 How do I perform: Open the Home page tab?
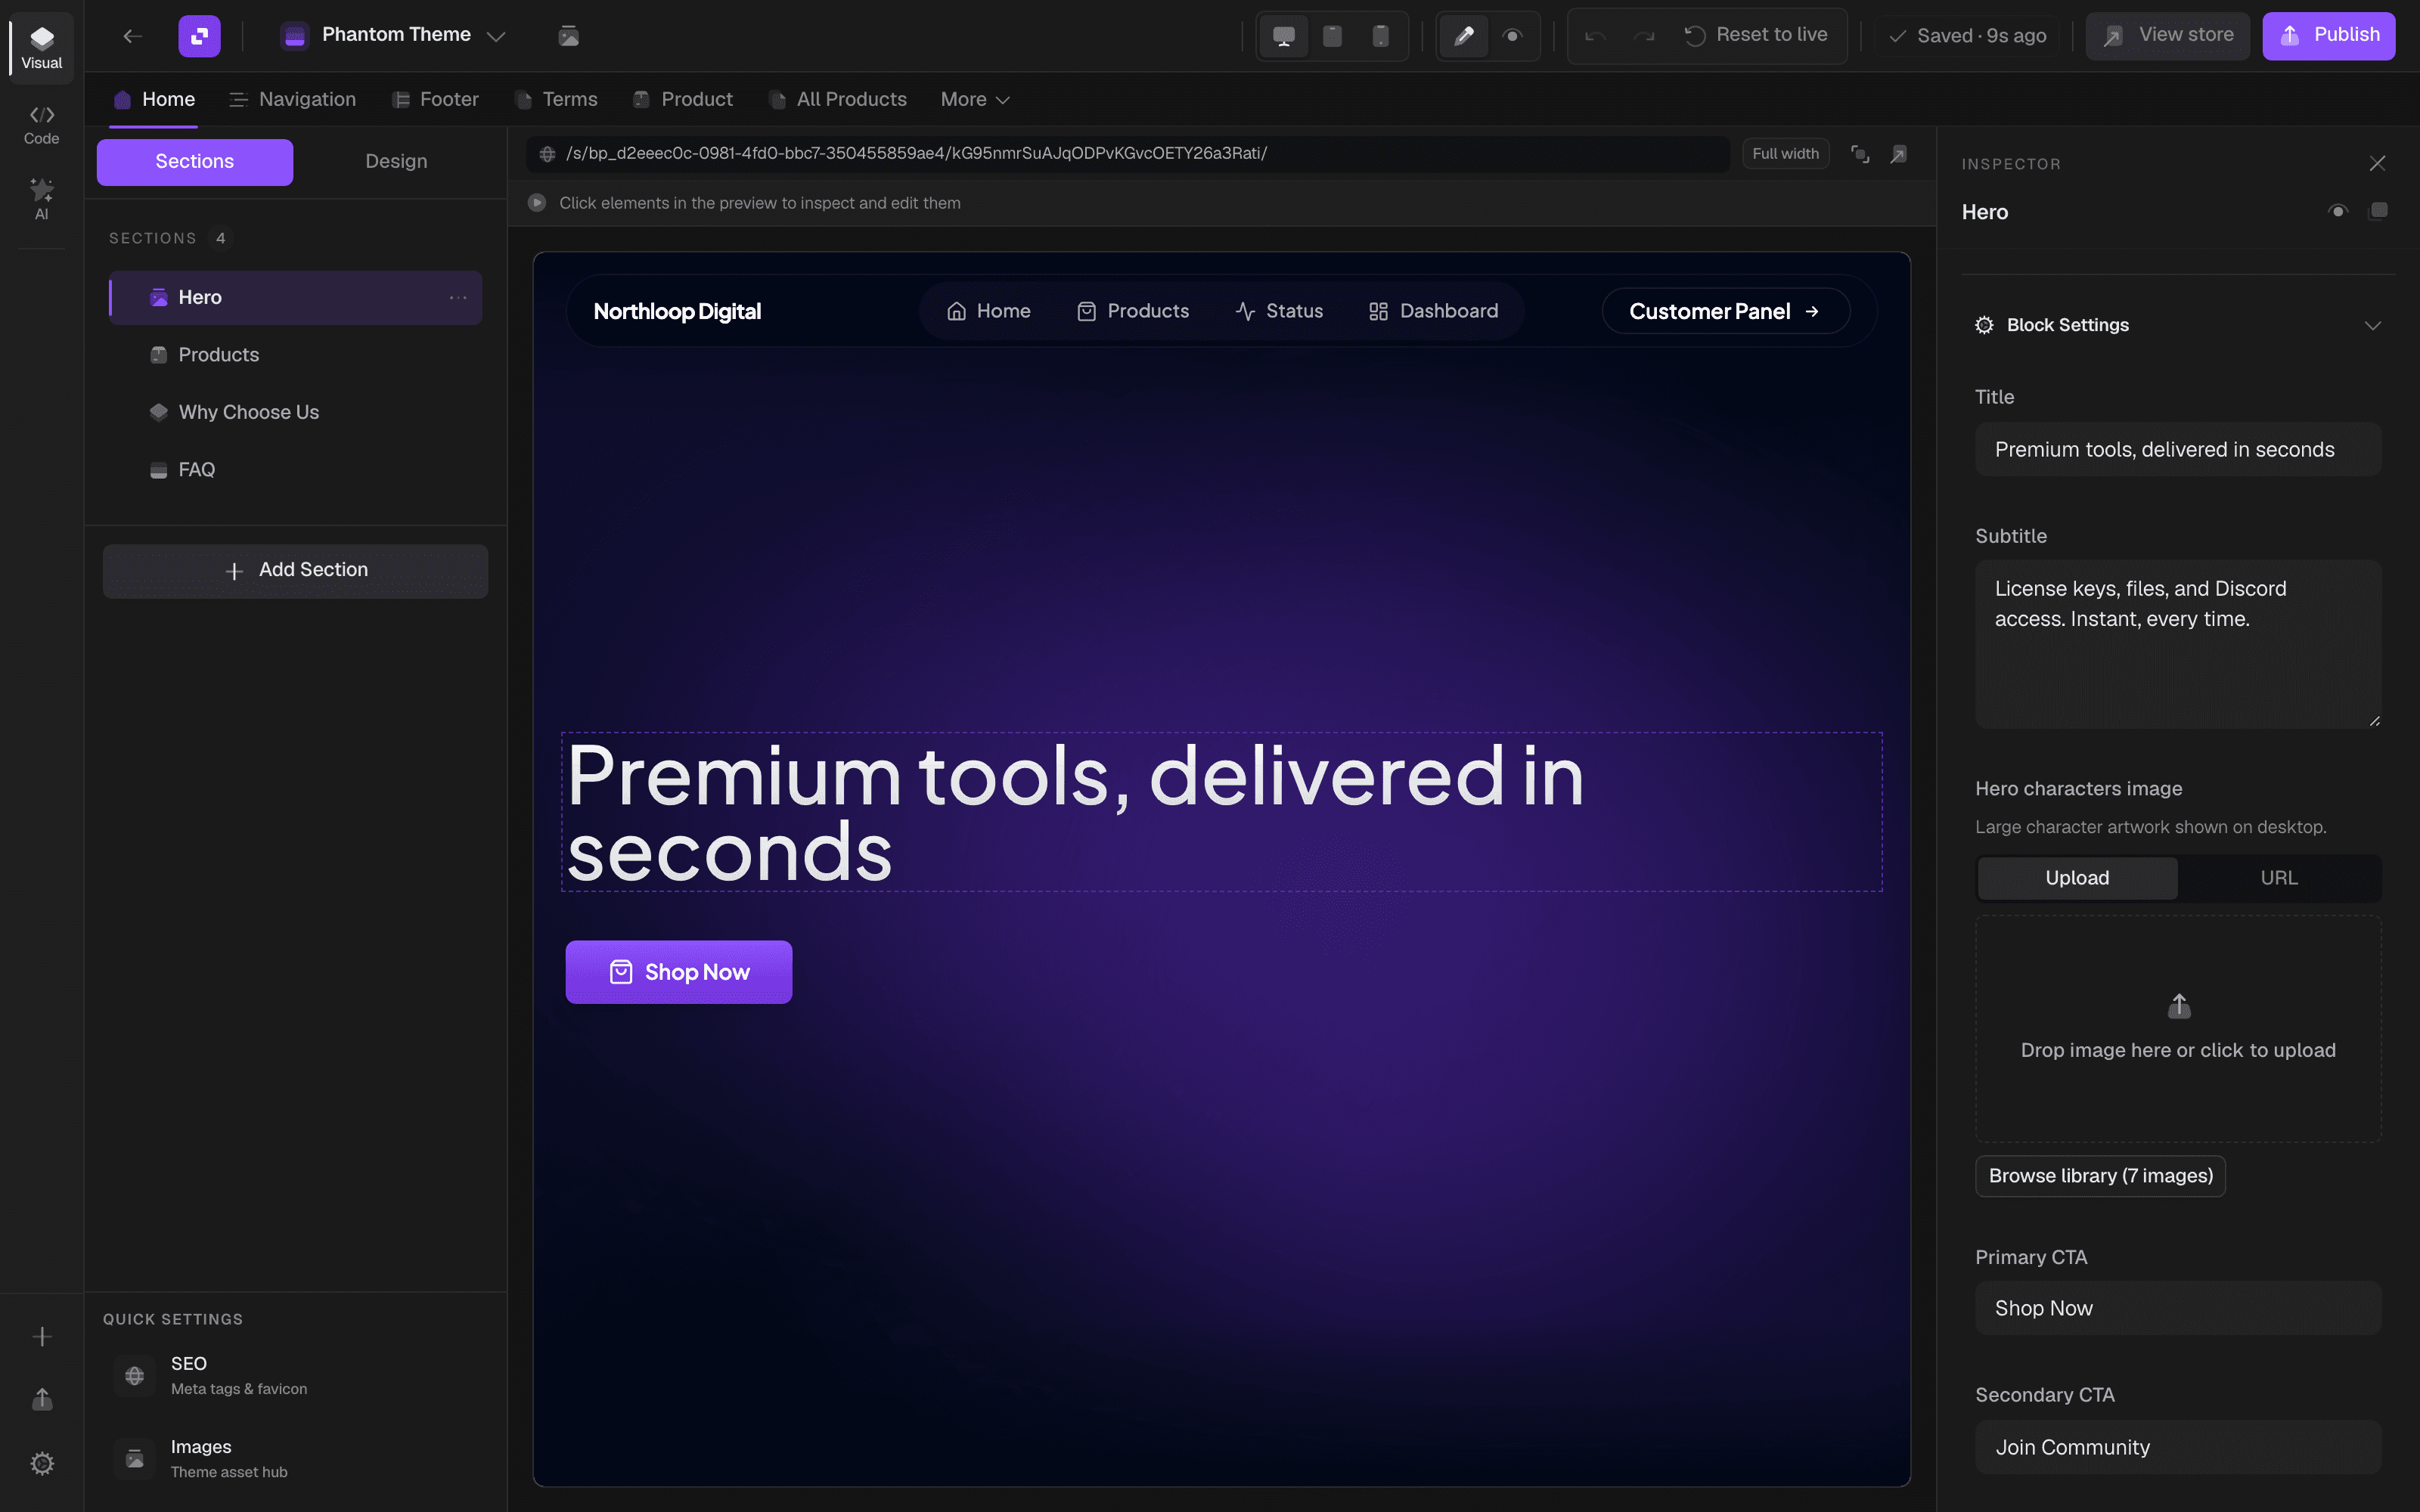(154, 99)
